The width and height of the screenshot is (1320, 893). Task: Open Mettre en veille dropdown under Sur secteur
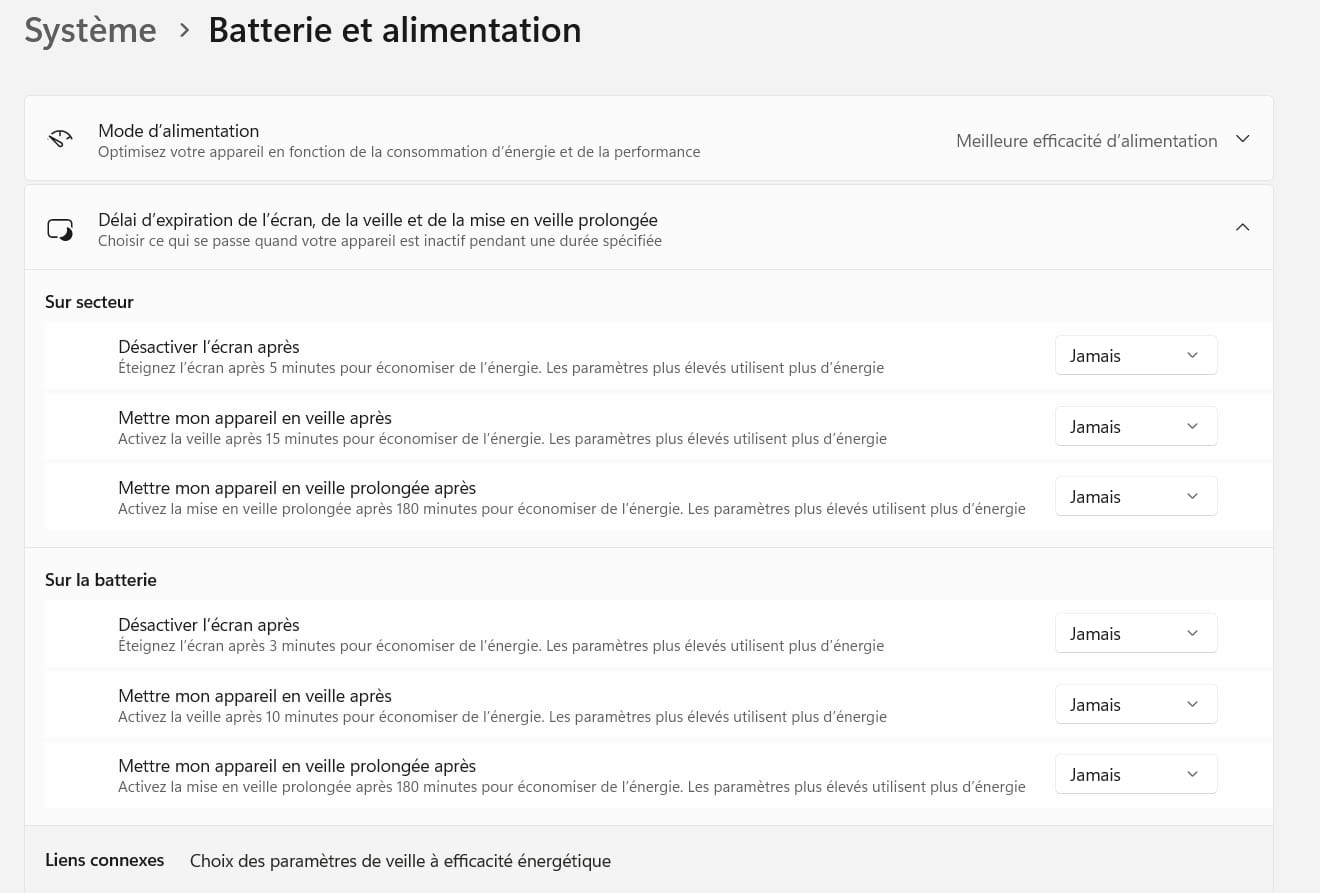point(1135,427)
